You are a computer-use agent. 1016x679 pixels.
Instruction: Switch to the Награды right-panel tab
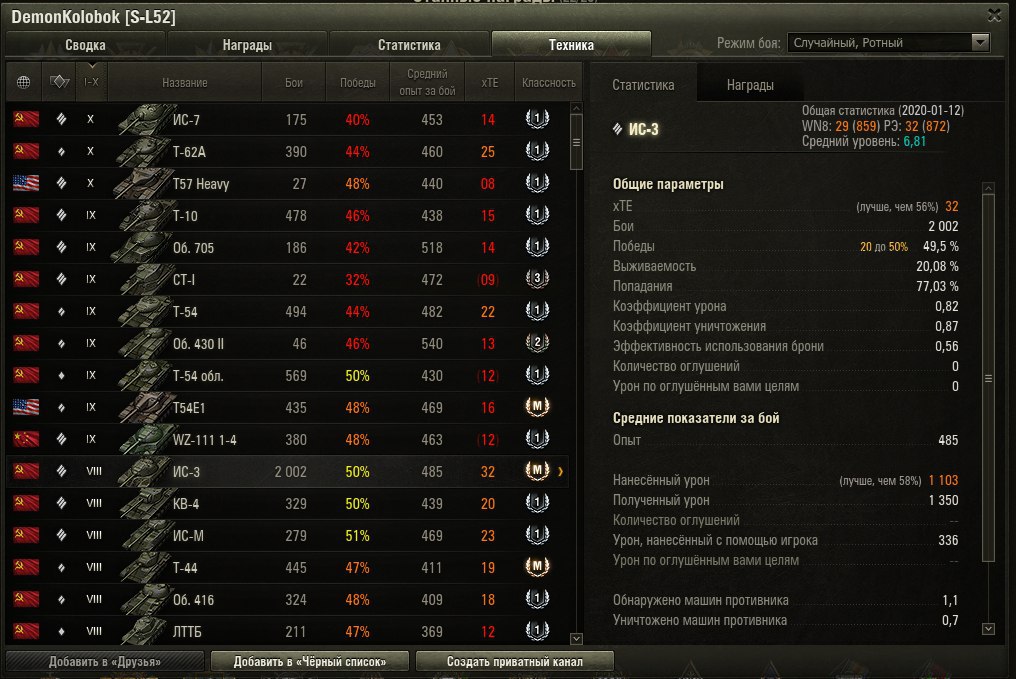click(750, 85)
